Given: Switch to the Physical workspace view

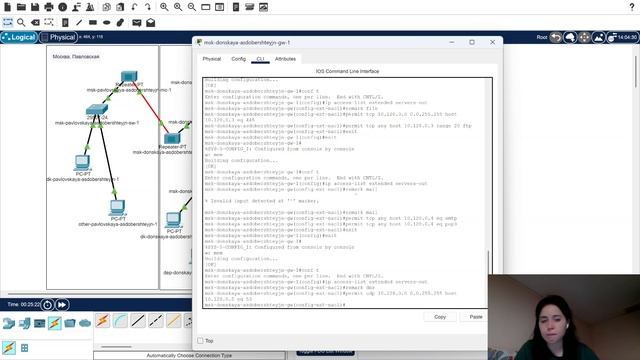Looking at the screenshot, I should coord(58,37).
